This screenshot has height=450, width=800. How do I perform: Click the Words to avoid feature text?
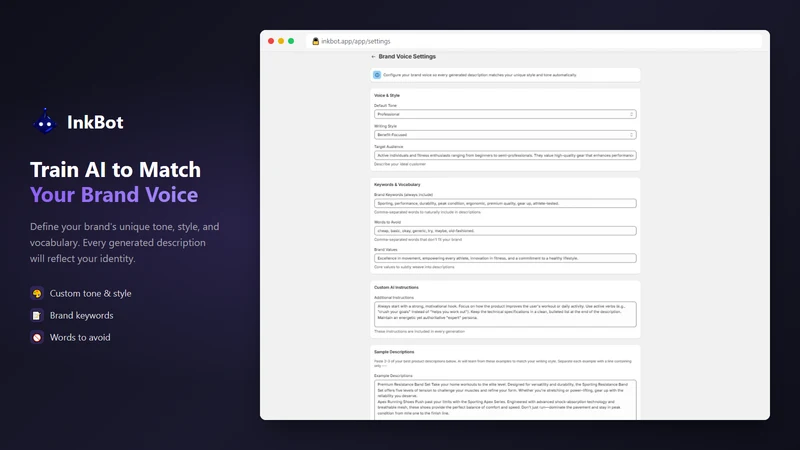click(80, 337)
